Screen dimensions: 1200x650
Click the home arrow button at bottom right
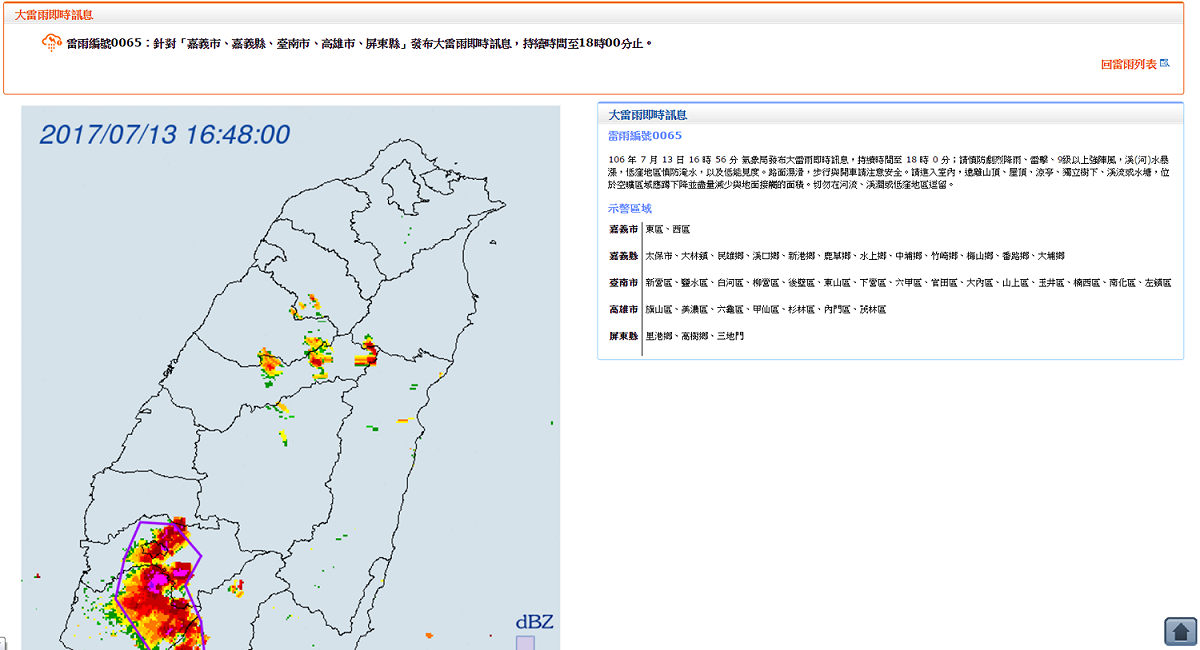pos(1181,631)
